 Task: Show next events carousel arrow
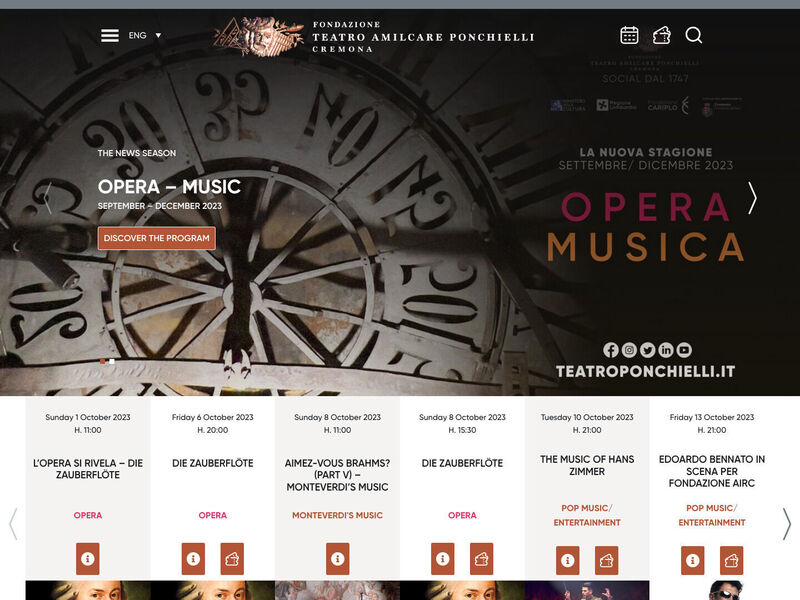tap(787, 523)
